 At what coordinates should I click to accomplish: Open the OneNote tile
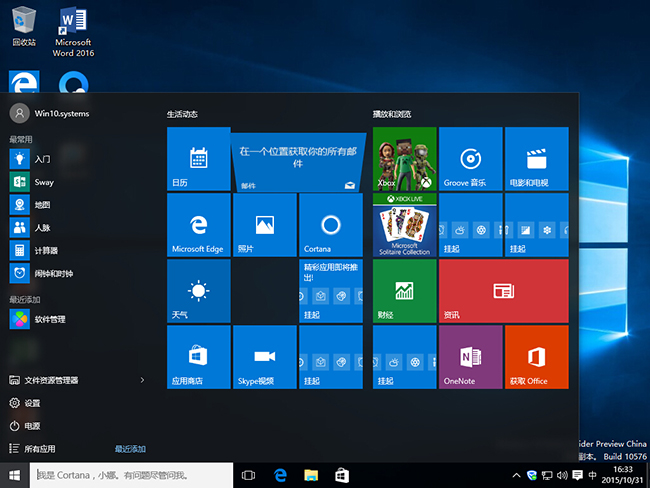point(471,357)
